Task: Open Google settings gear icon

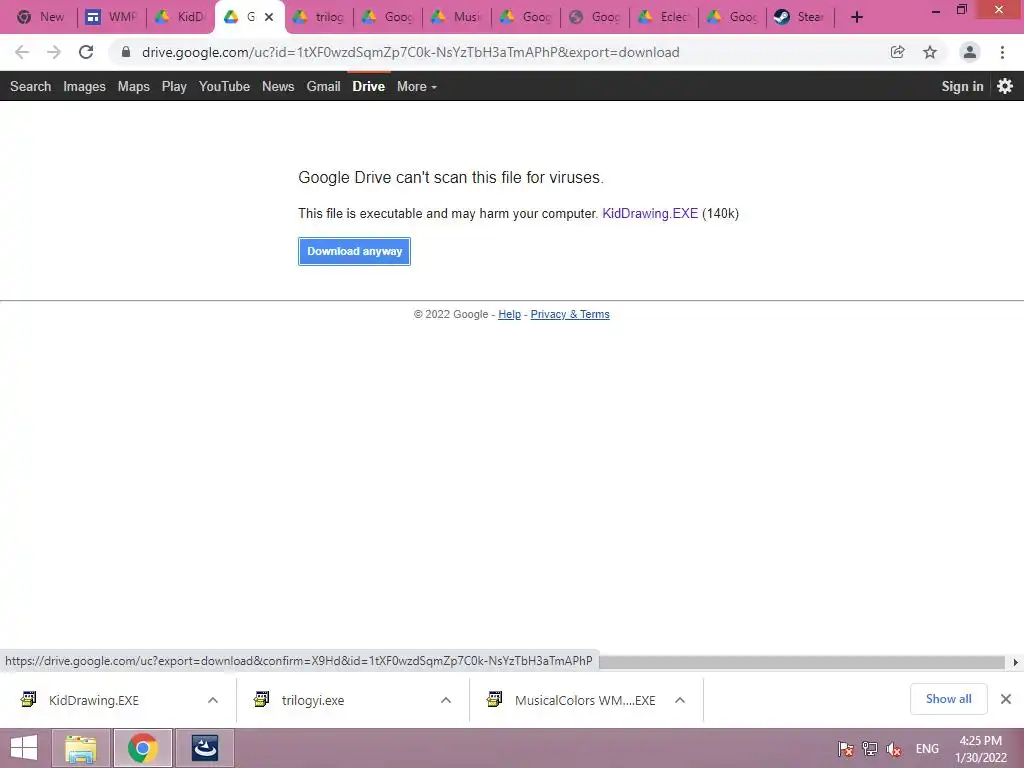Action: point(1005,86)
